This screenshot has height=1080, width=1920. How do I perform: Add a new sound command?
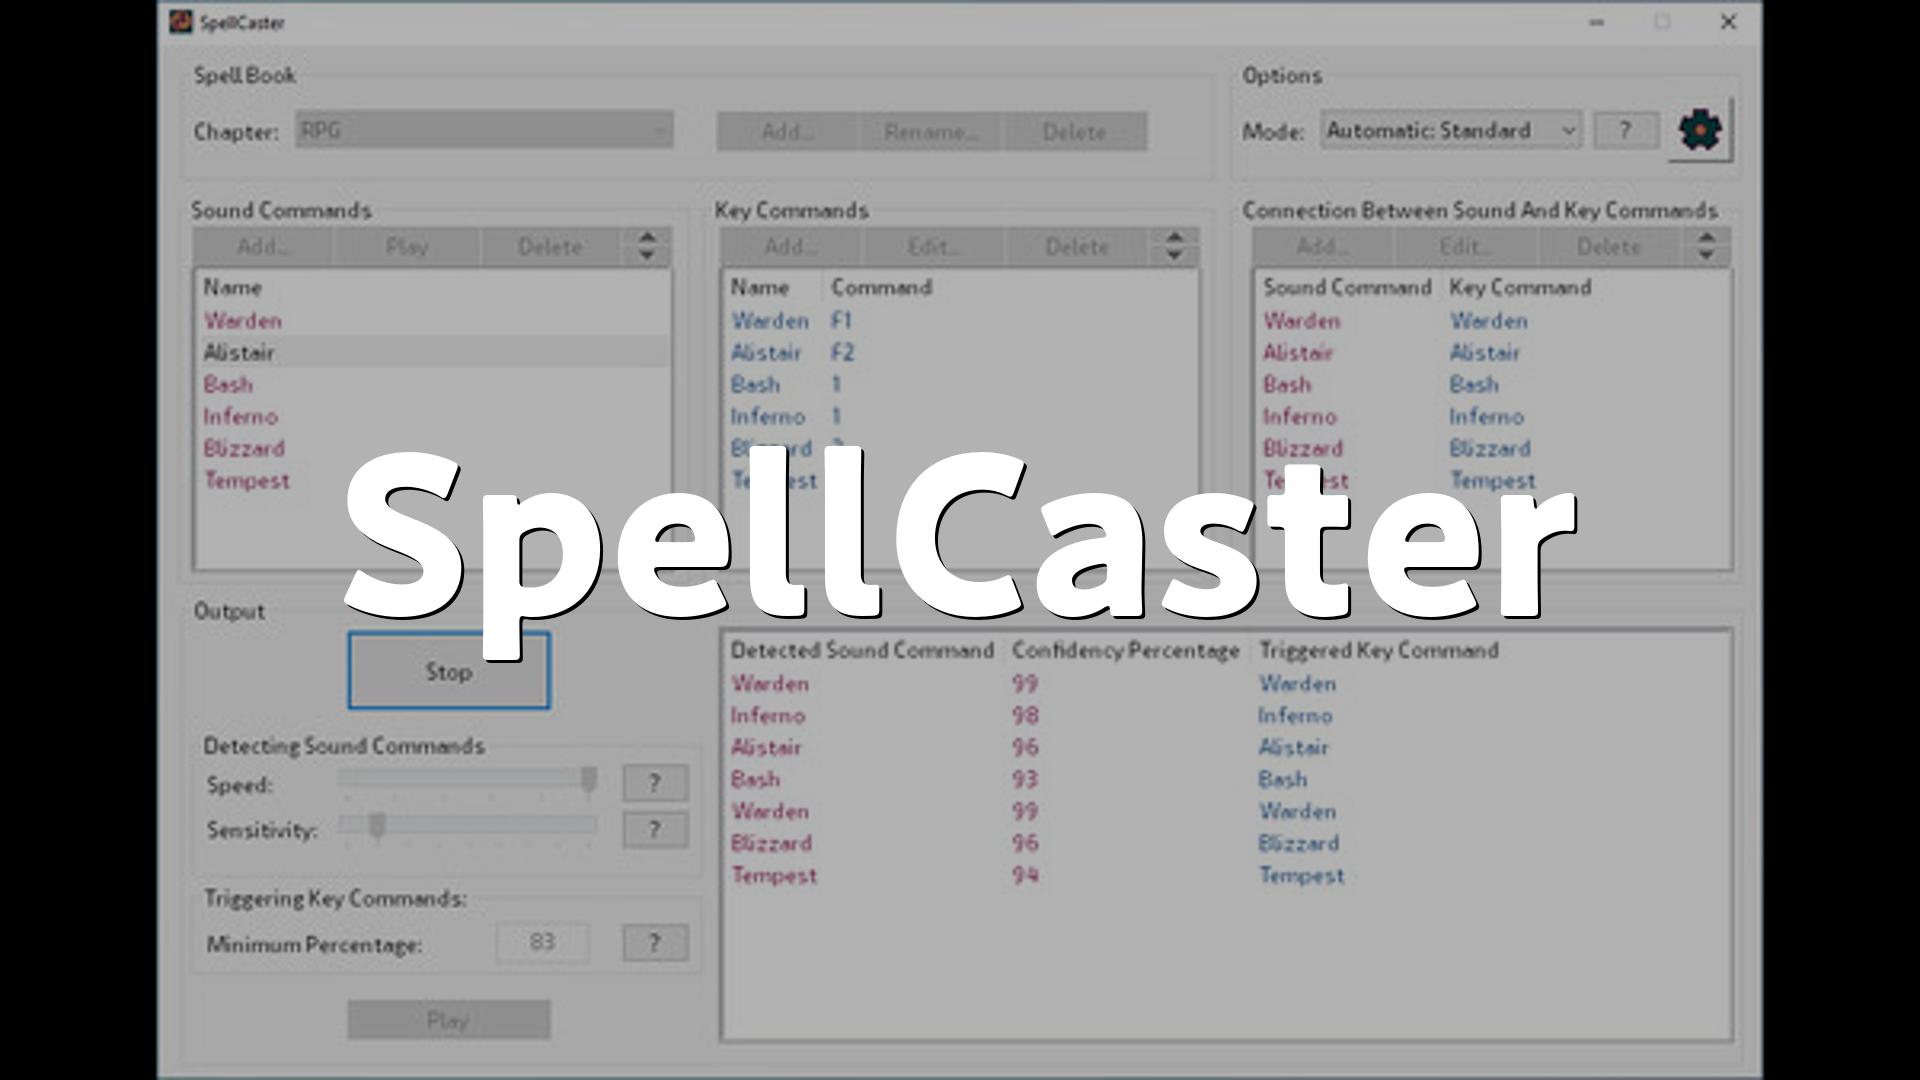coord(263,247)
